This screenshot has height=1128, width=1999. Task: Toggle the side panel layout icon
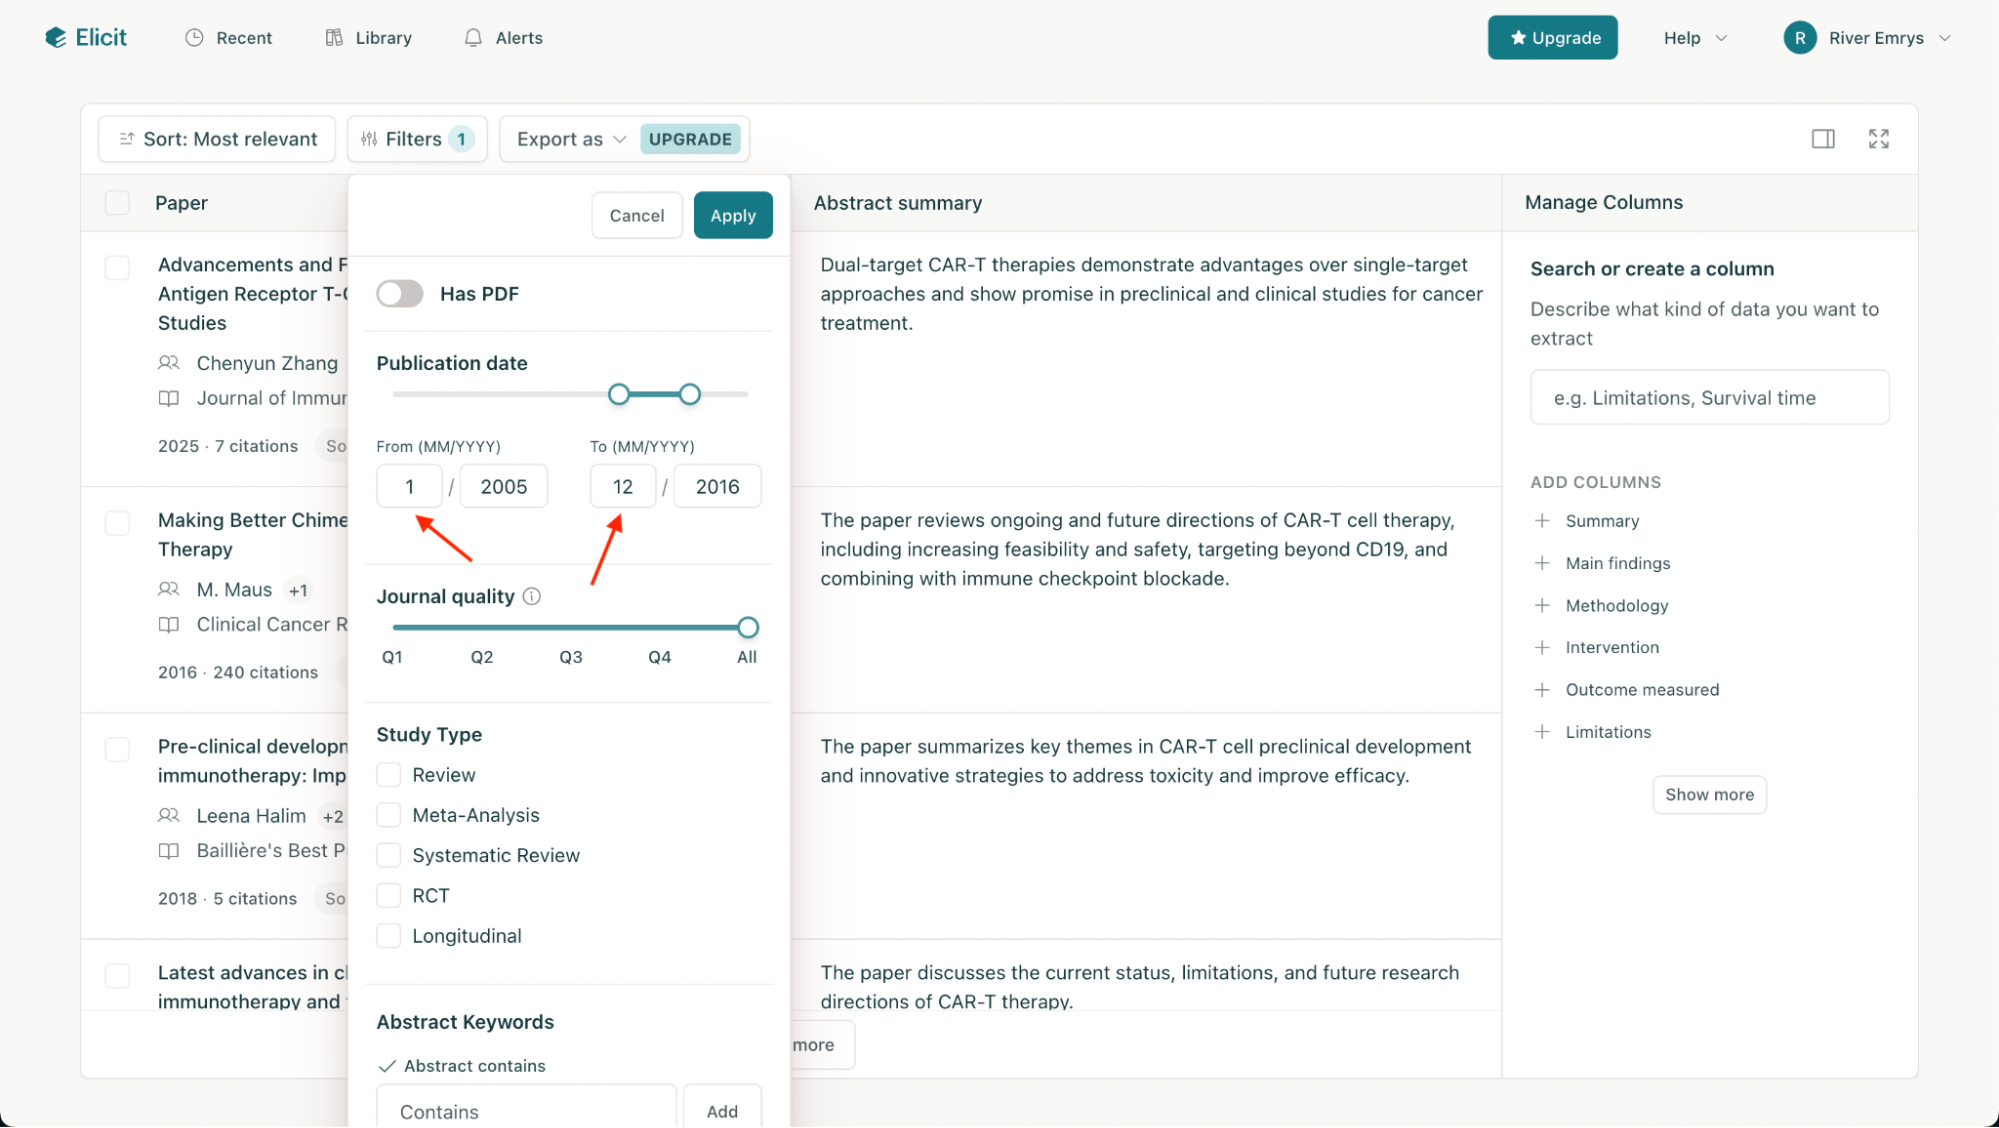[1822, 139]
